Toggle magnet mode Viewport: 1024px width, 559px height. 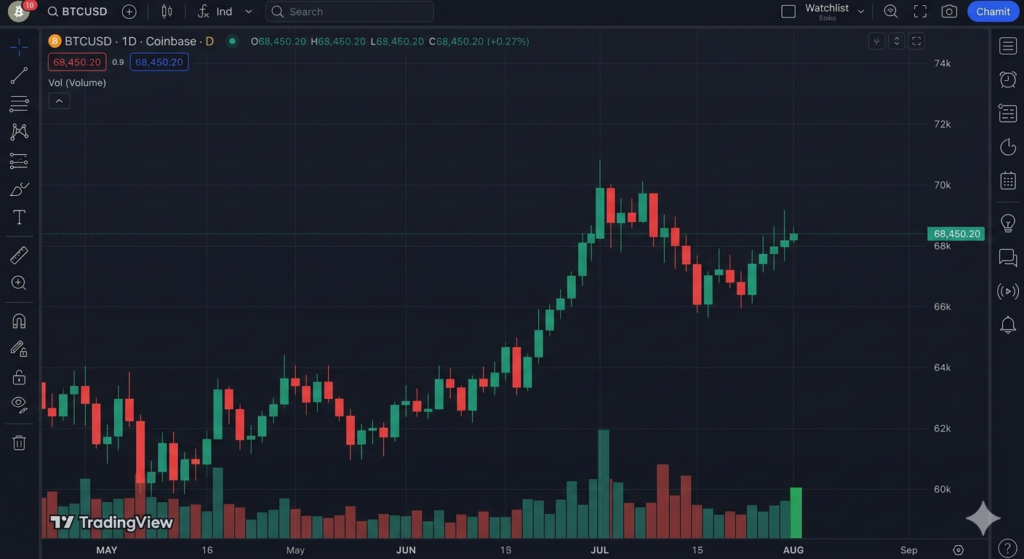19,321
